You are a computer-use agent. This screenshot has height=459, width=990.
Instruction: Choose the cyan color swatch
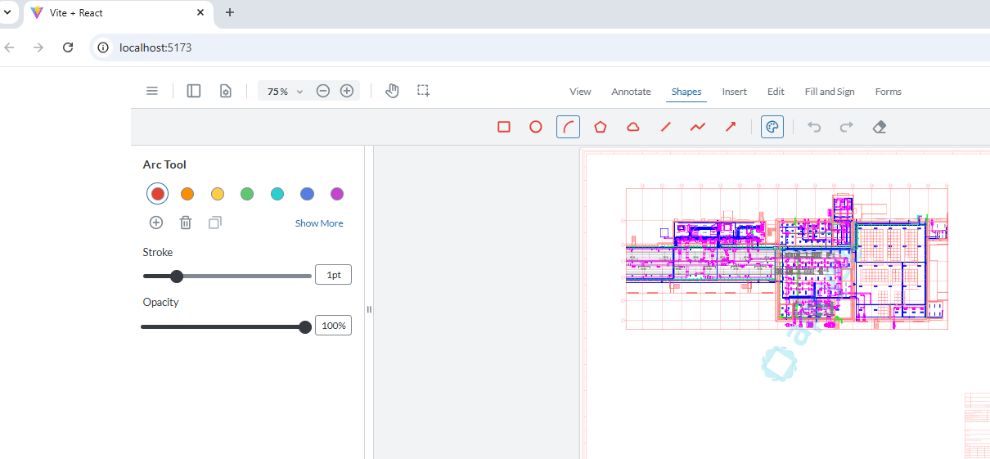point(277,194)
